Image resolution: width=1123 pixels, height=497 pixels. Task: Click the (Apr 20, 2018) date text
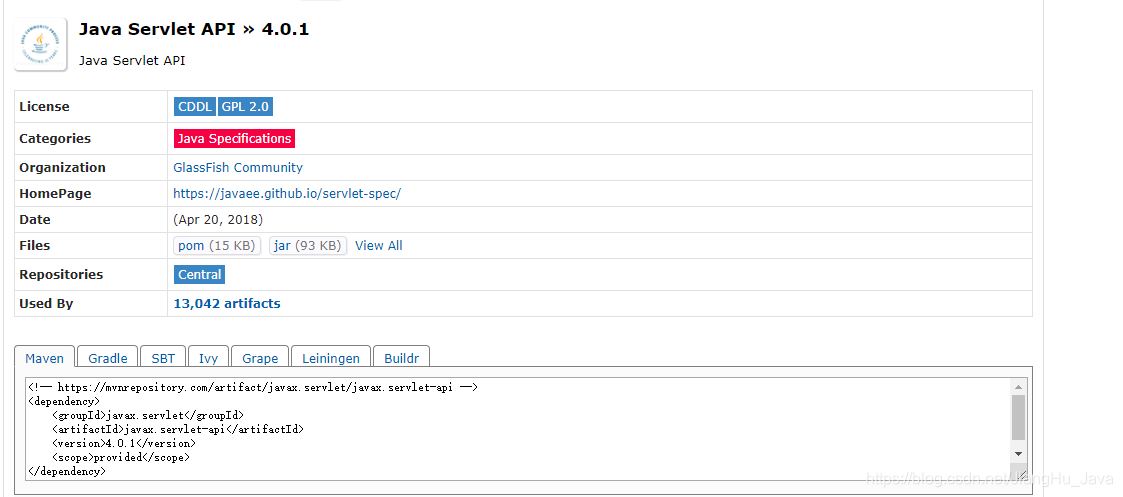[218, 220]
